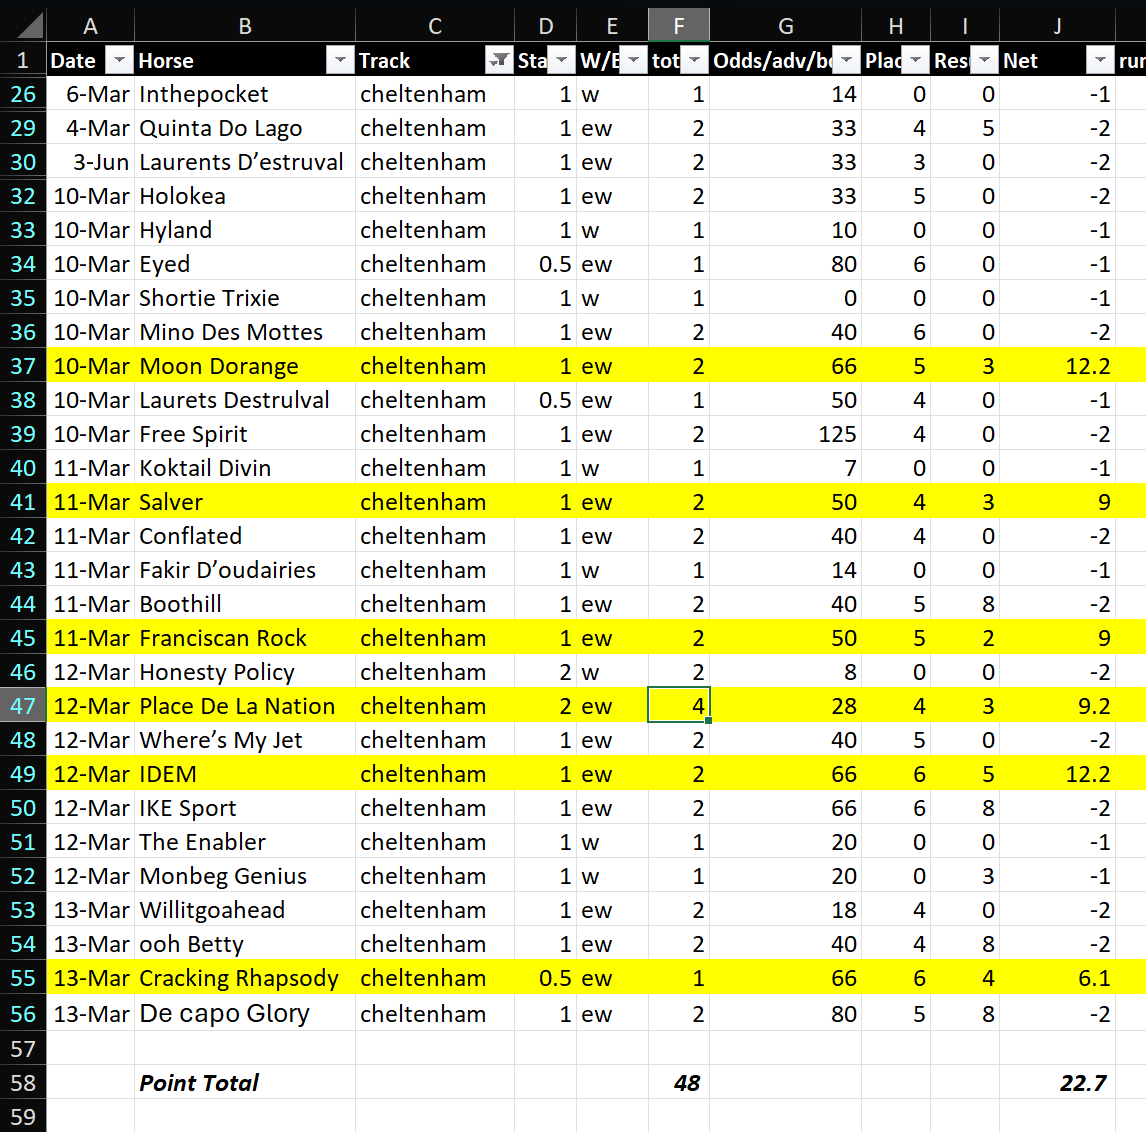This screenshot has height=1132, width=1146.
Task: Click the total points cell showing 48
Action: coord(679,1082)
